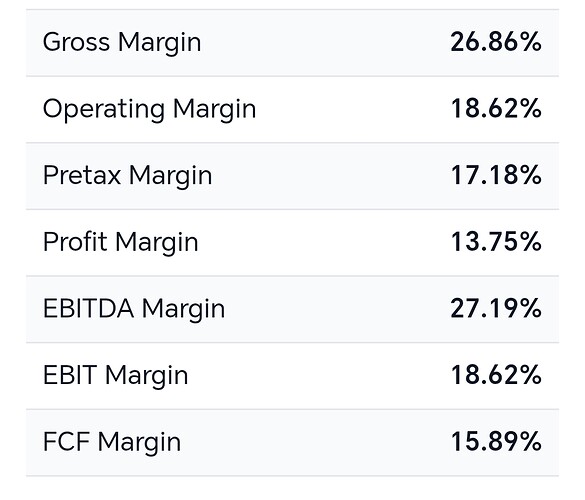585x500 pixels.
Task: Click the FCF Margin label
Action: (112, 443)
